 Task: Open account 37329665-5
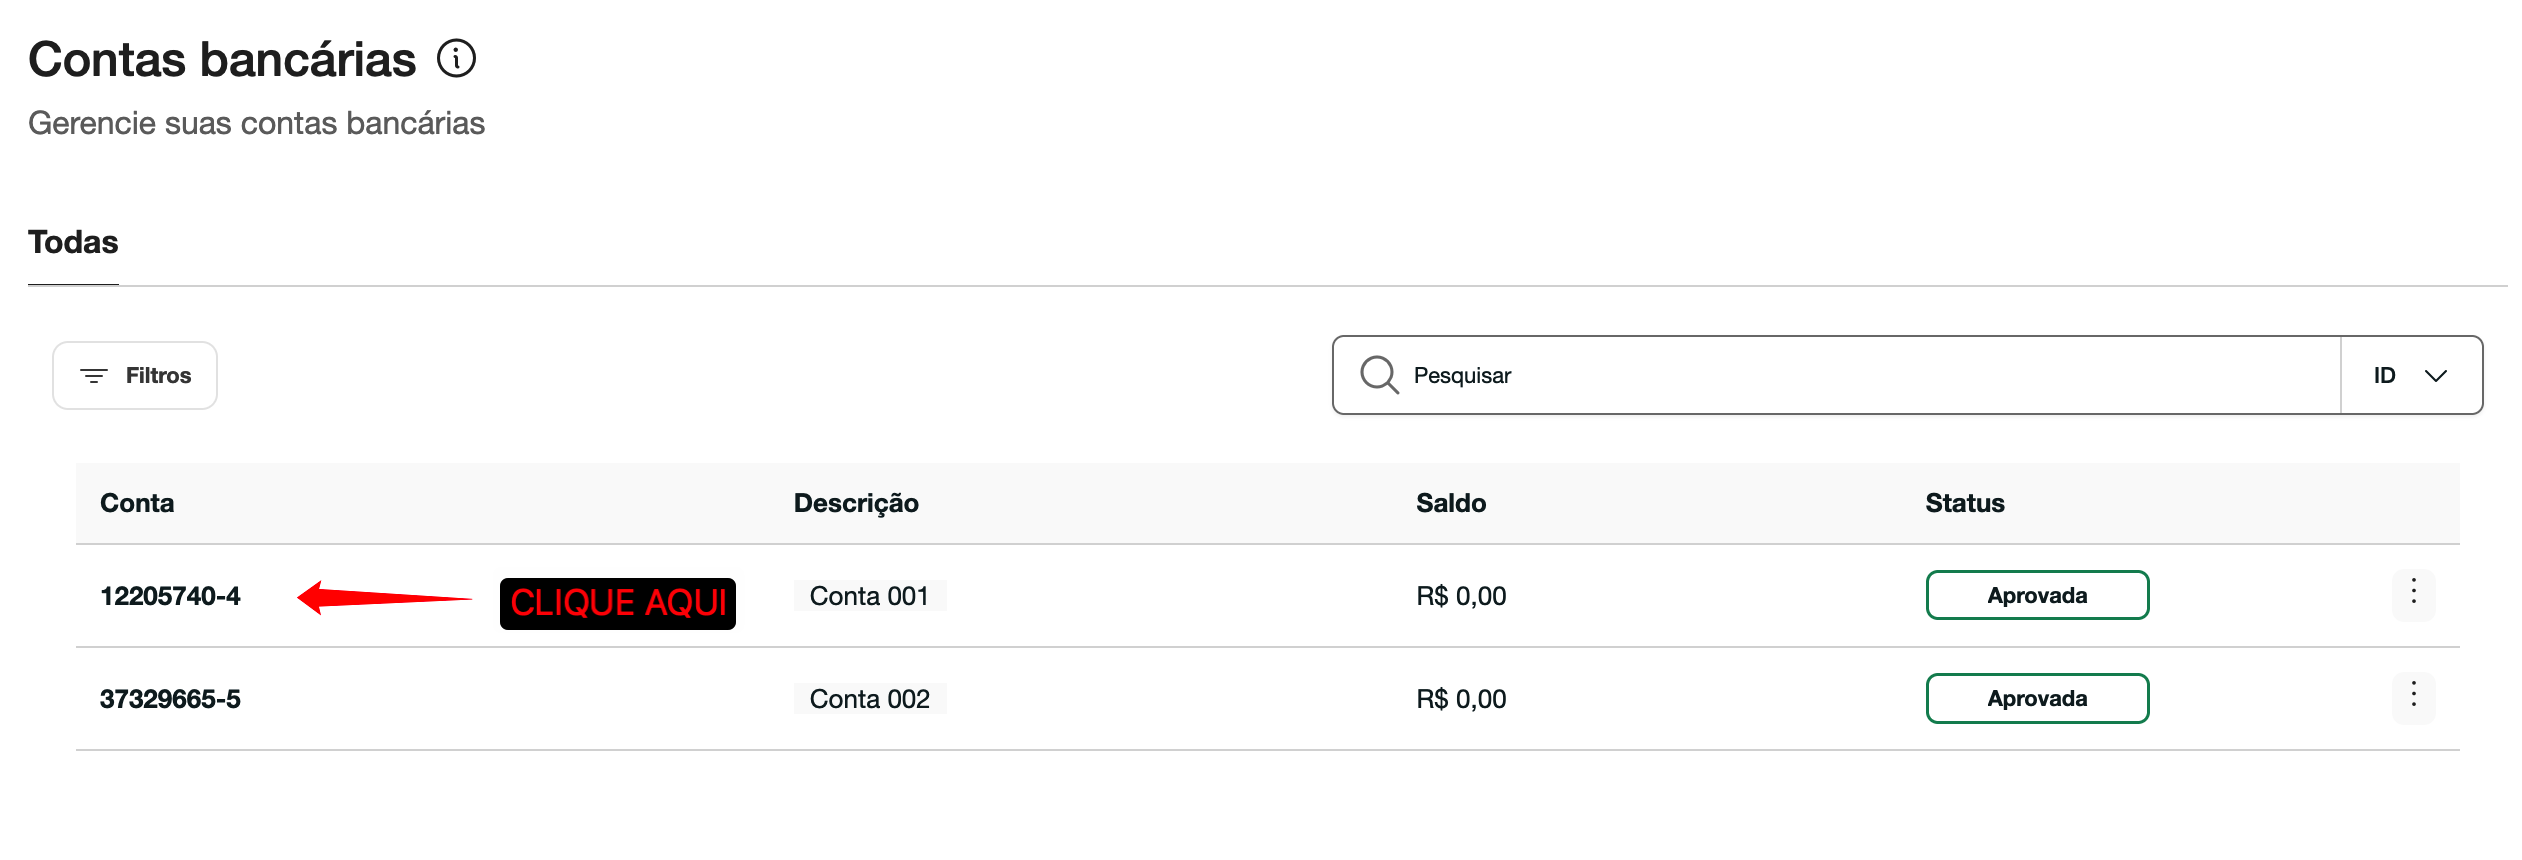(170, 699)
